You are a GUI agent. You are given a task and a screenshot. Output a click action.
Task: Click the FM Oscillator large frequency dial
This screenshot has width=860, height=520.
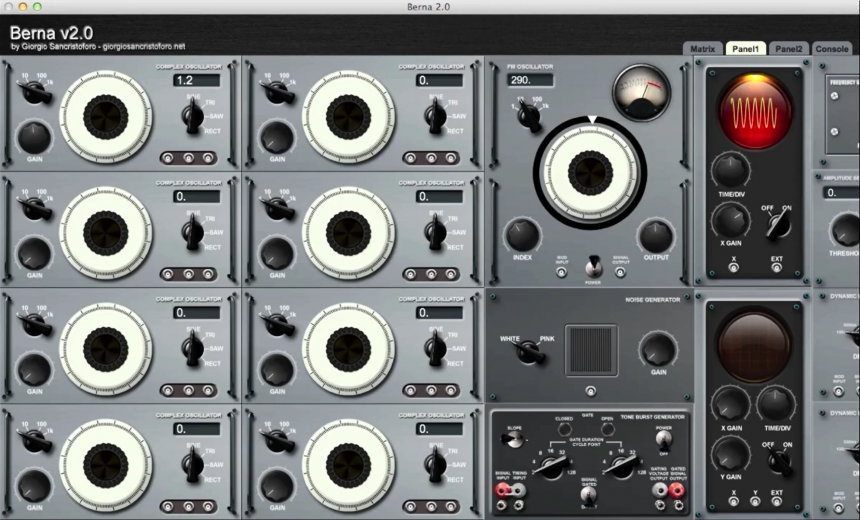coord(590,173)
